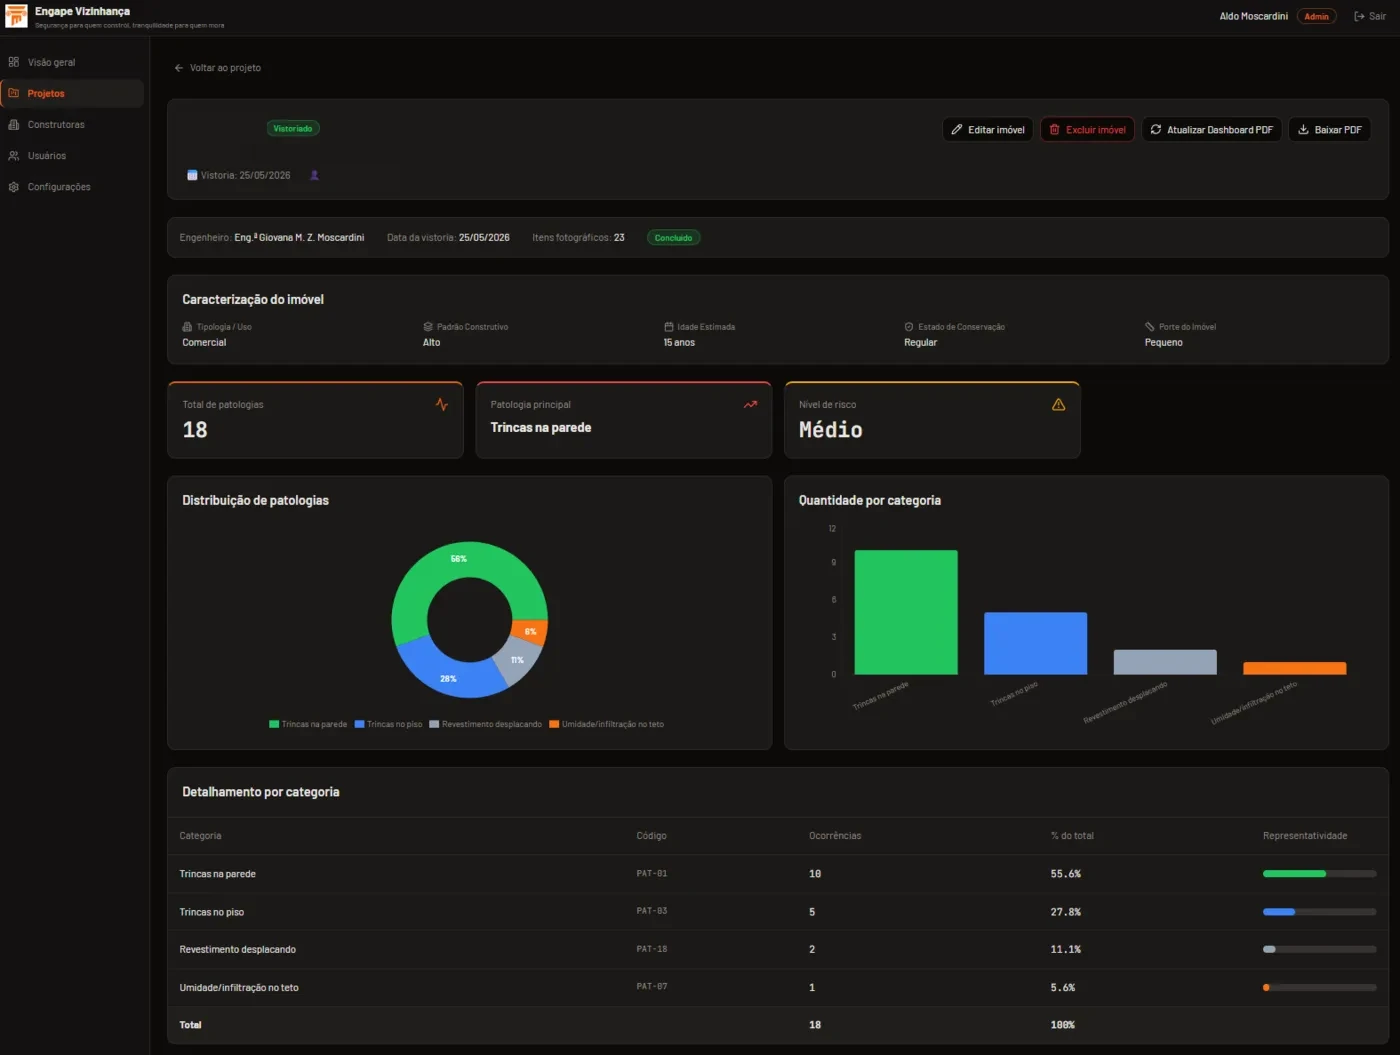Click Atualizar Dashboard PDF button
The height and width of the screenshot is (1055, 1400).
coord(1211,129)
